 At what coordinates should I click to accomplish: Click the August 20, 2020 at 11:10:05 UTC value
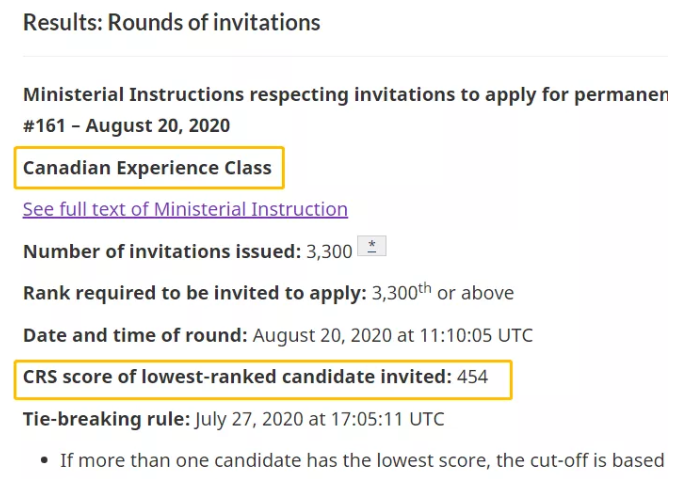tap(393, 335)
